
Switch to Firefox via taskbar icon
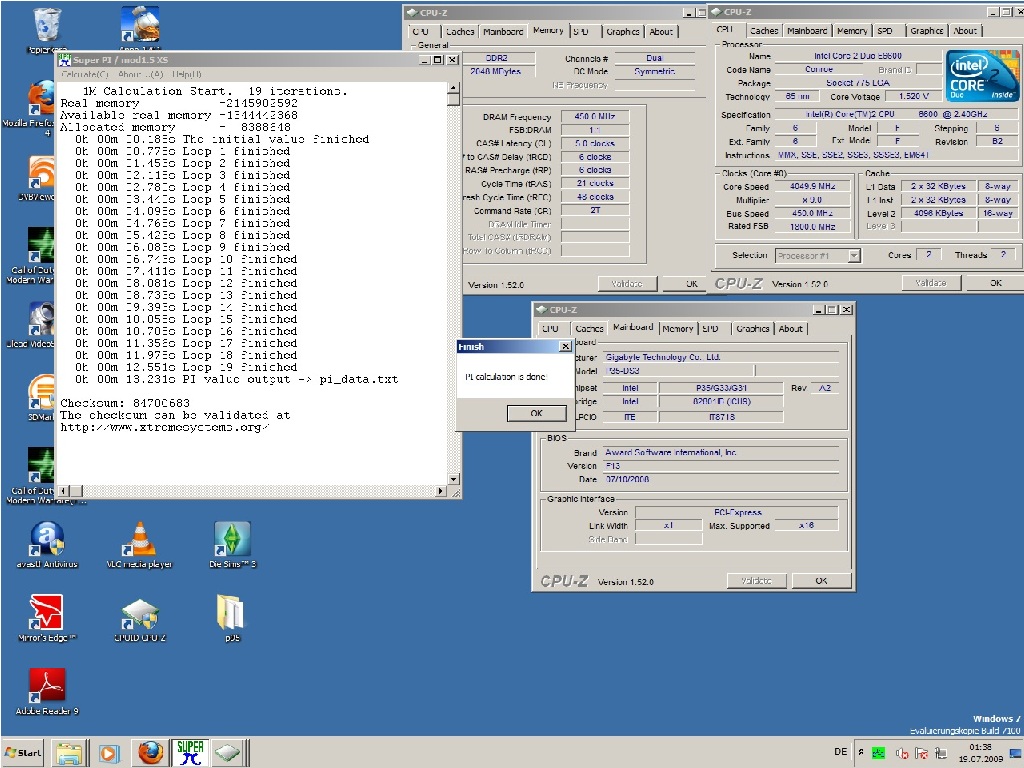point(150,752)
